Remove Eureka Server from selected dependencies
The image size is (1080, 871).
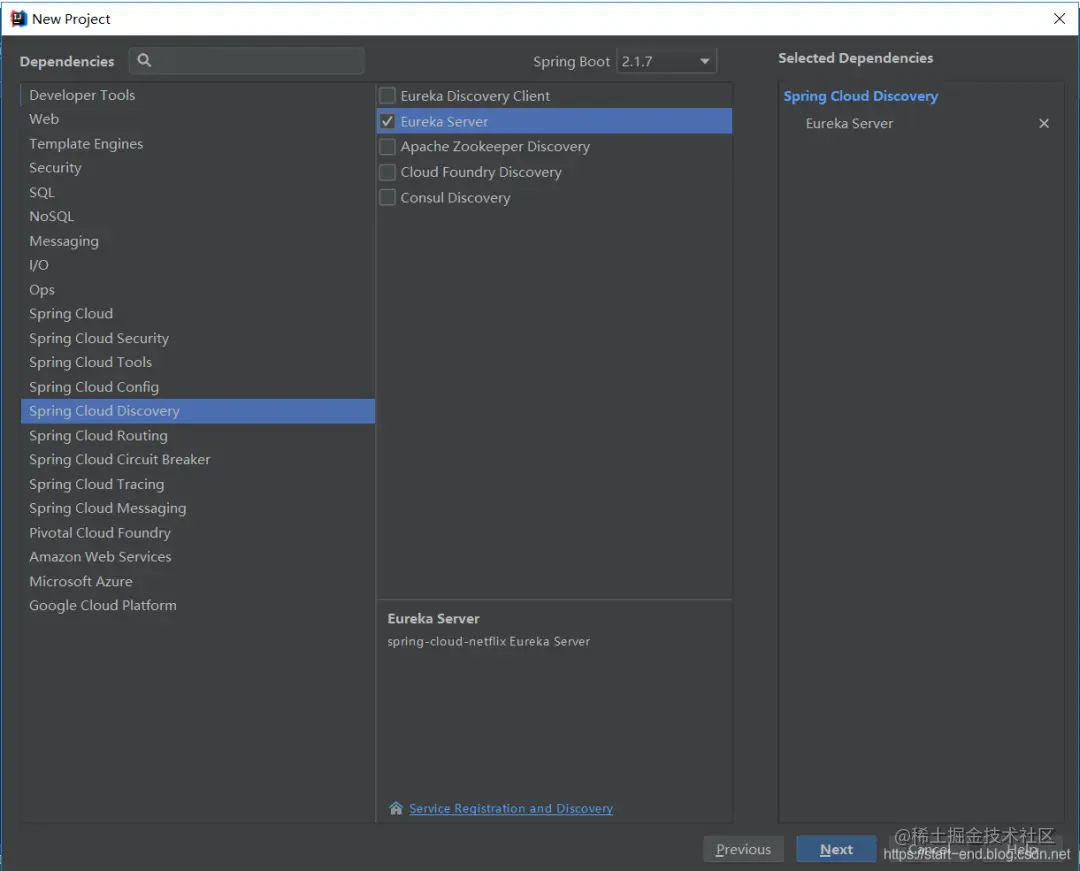click(x=1043, y=123)
